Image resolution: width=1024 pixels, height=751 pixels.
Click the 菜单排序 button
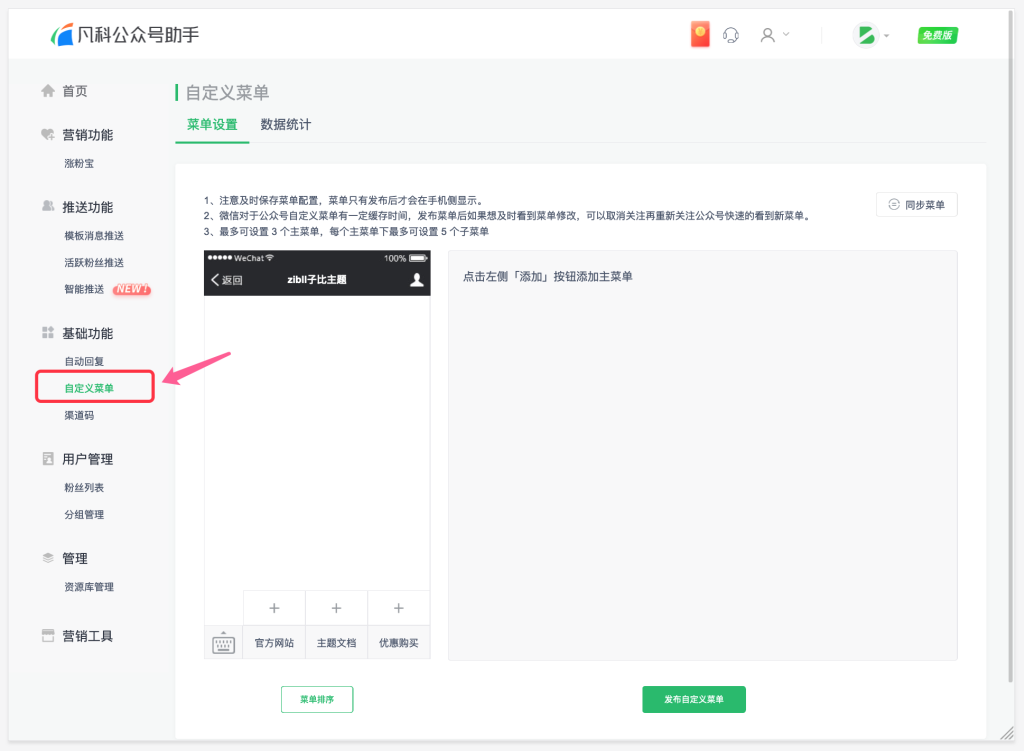pos(317,699)
